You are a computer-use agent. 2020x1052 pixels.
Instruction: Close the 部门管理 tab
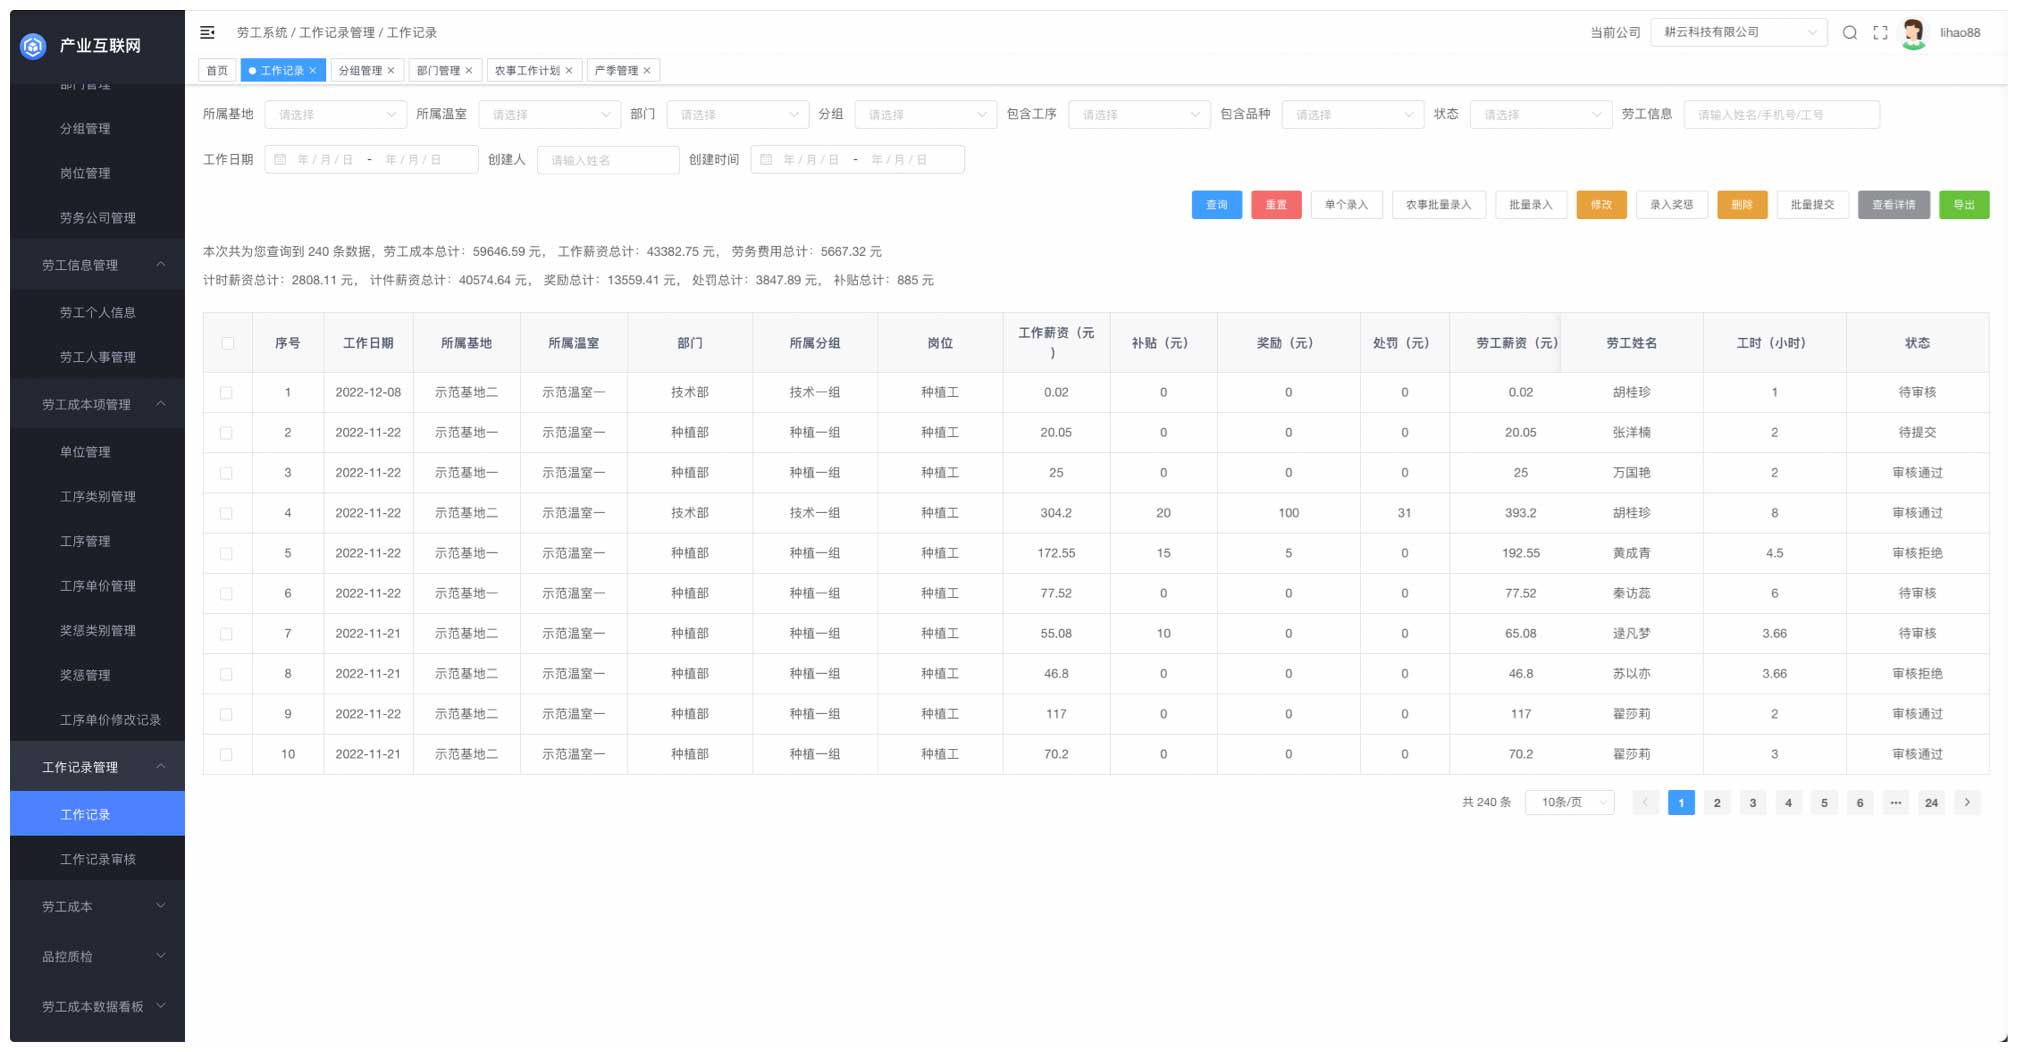pos(469,71)
